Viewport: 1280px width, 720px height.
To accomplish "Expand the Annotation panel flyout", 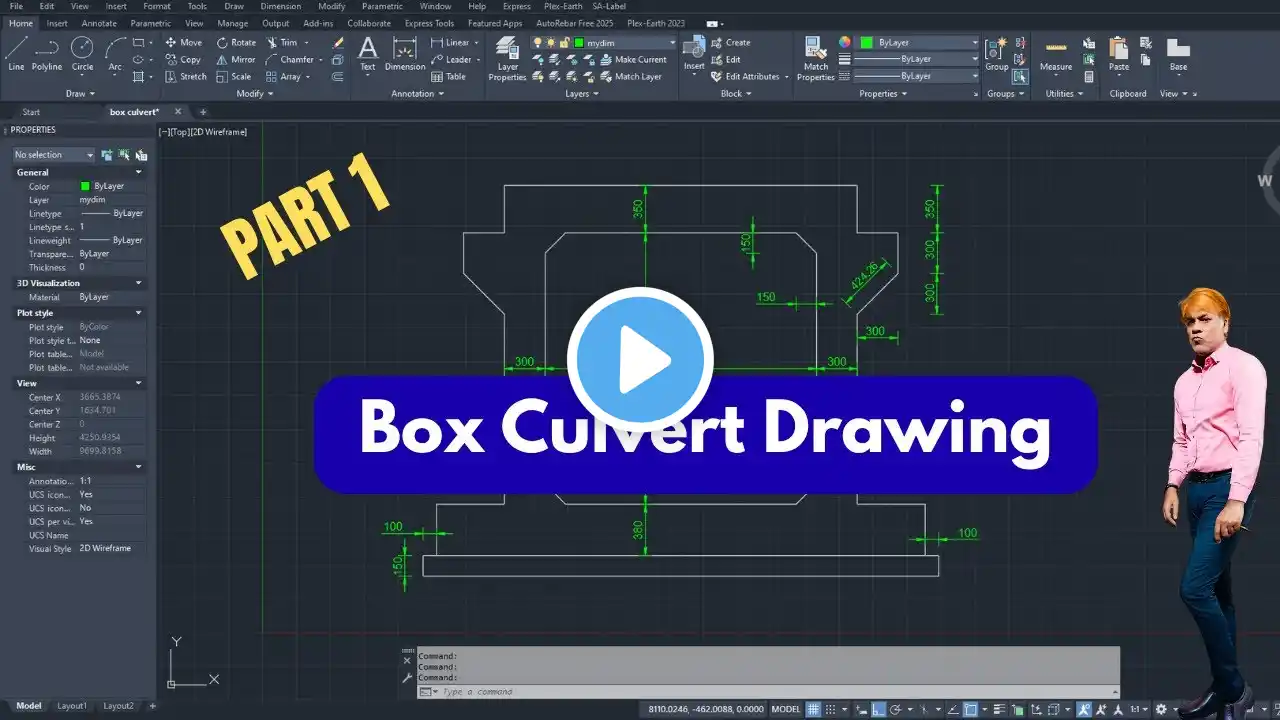I will point(418,94).
